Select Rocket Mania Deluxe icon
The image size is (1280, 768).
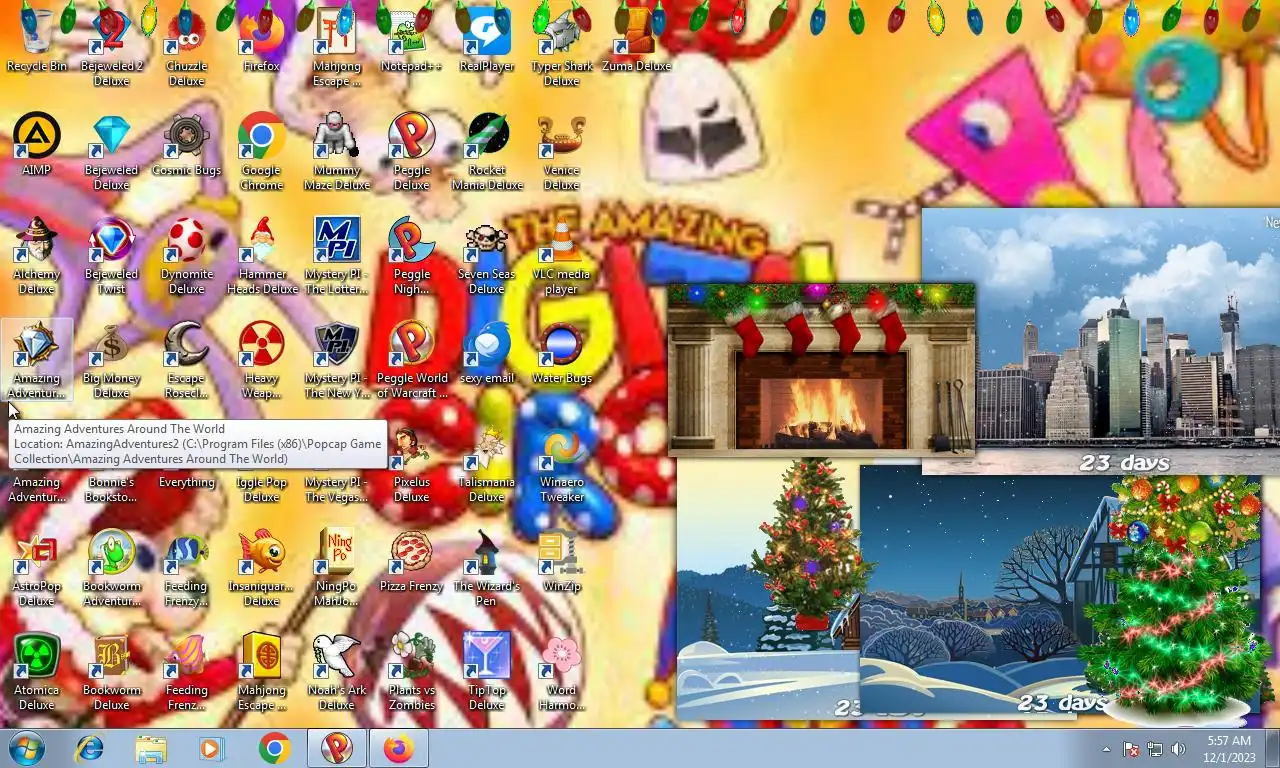[487, 152]
